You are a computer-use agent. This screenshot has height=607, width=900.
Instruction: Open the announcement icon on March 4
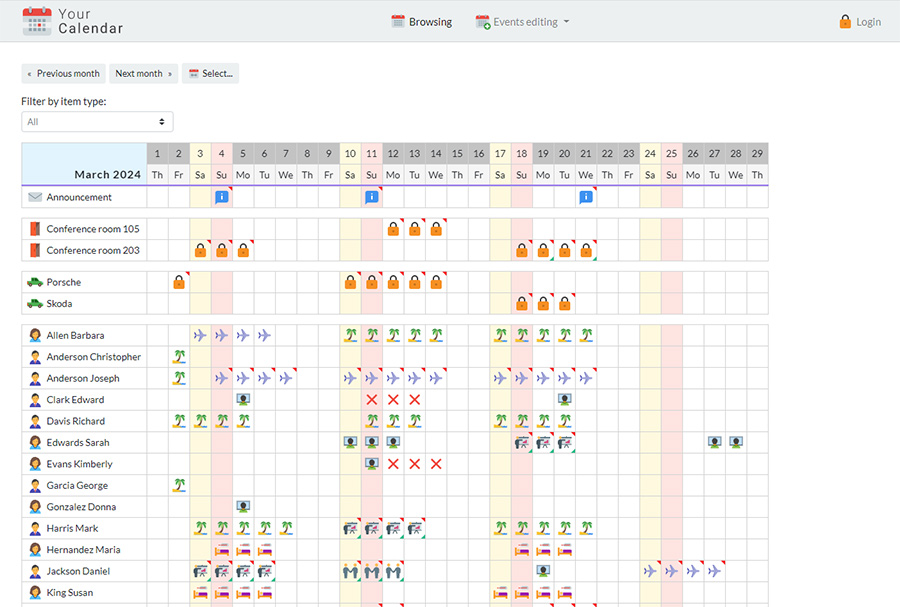click(x=221, y=197)
